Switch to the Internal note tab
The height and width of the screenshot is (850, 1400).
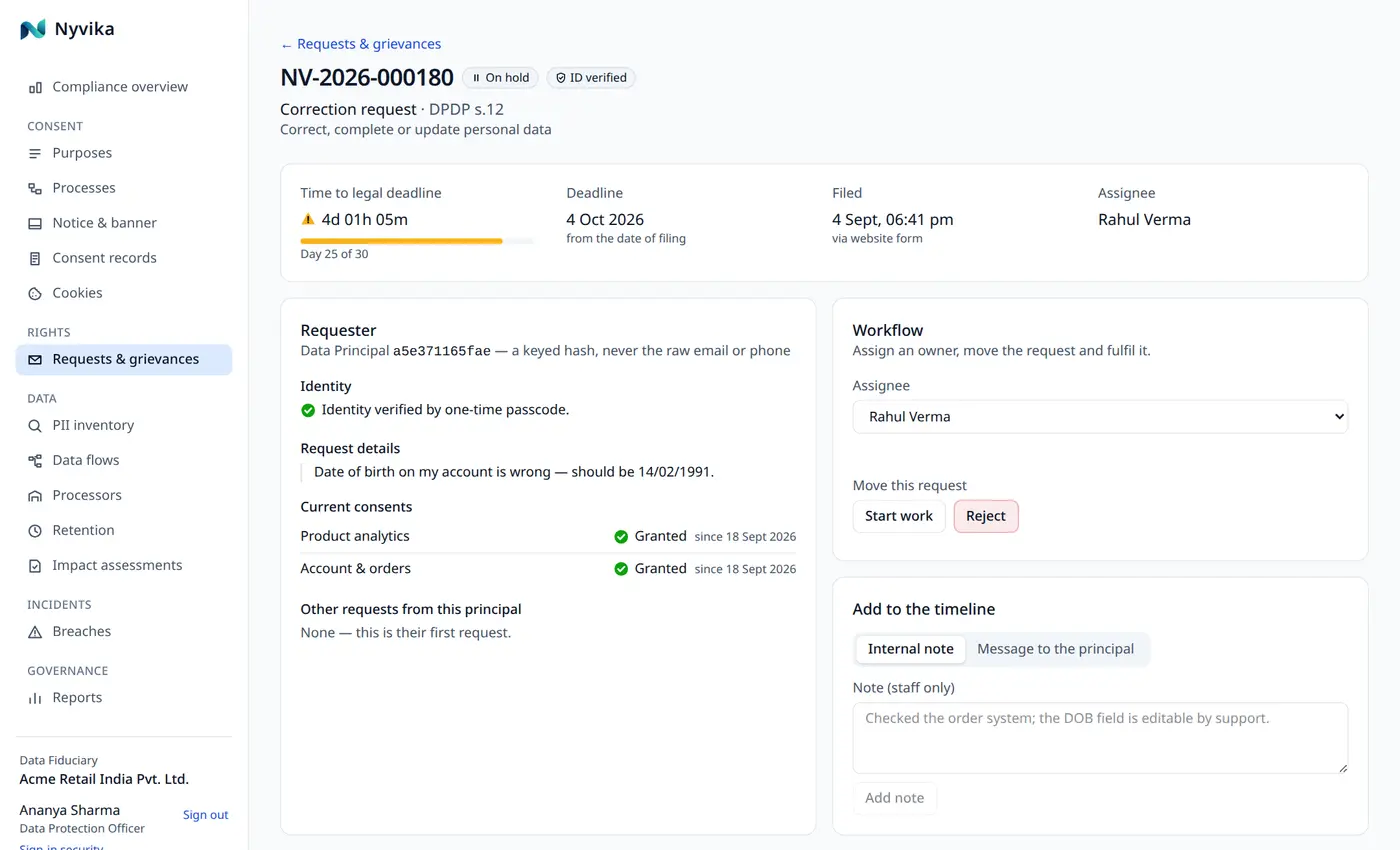(910, 649)
